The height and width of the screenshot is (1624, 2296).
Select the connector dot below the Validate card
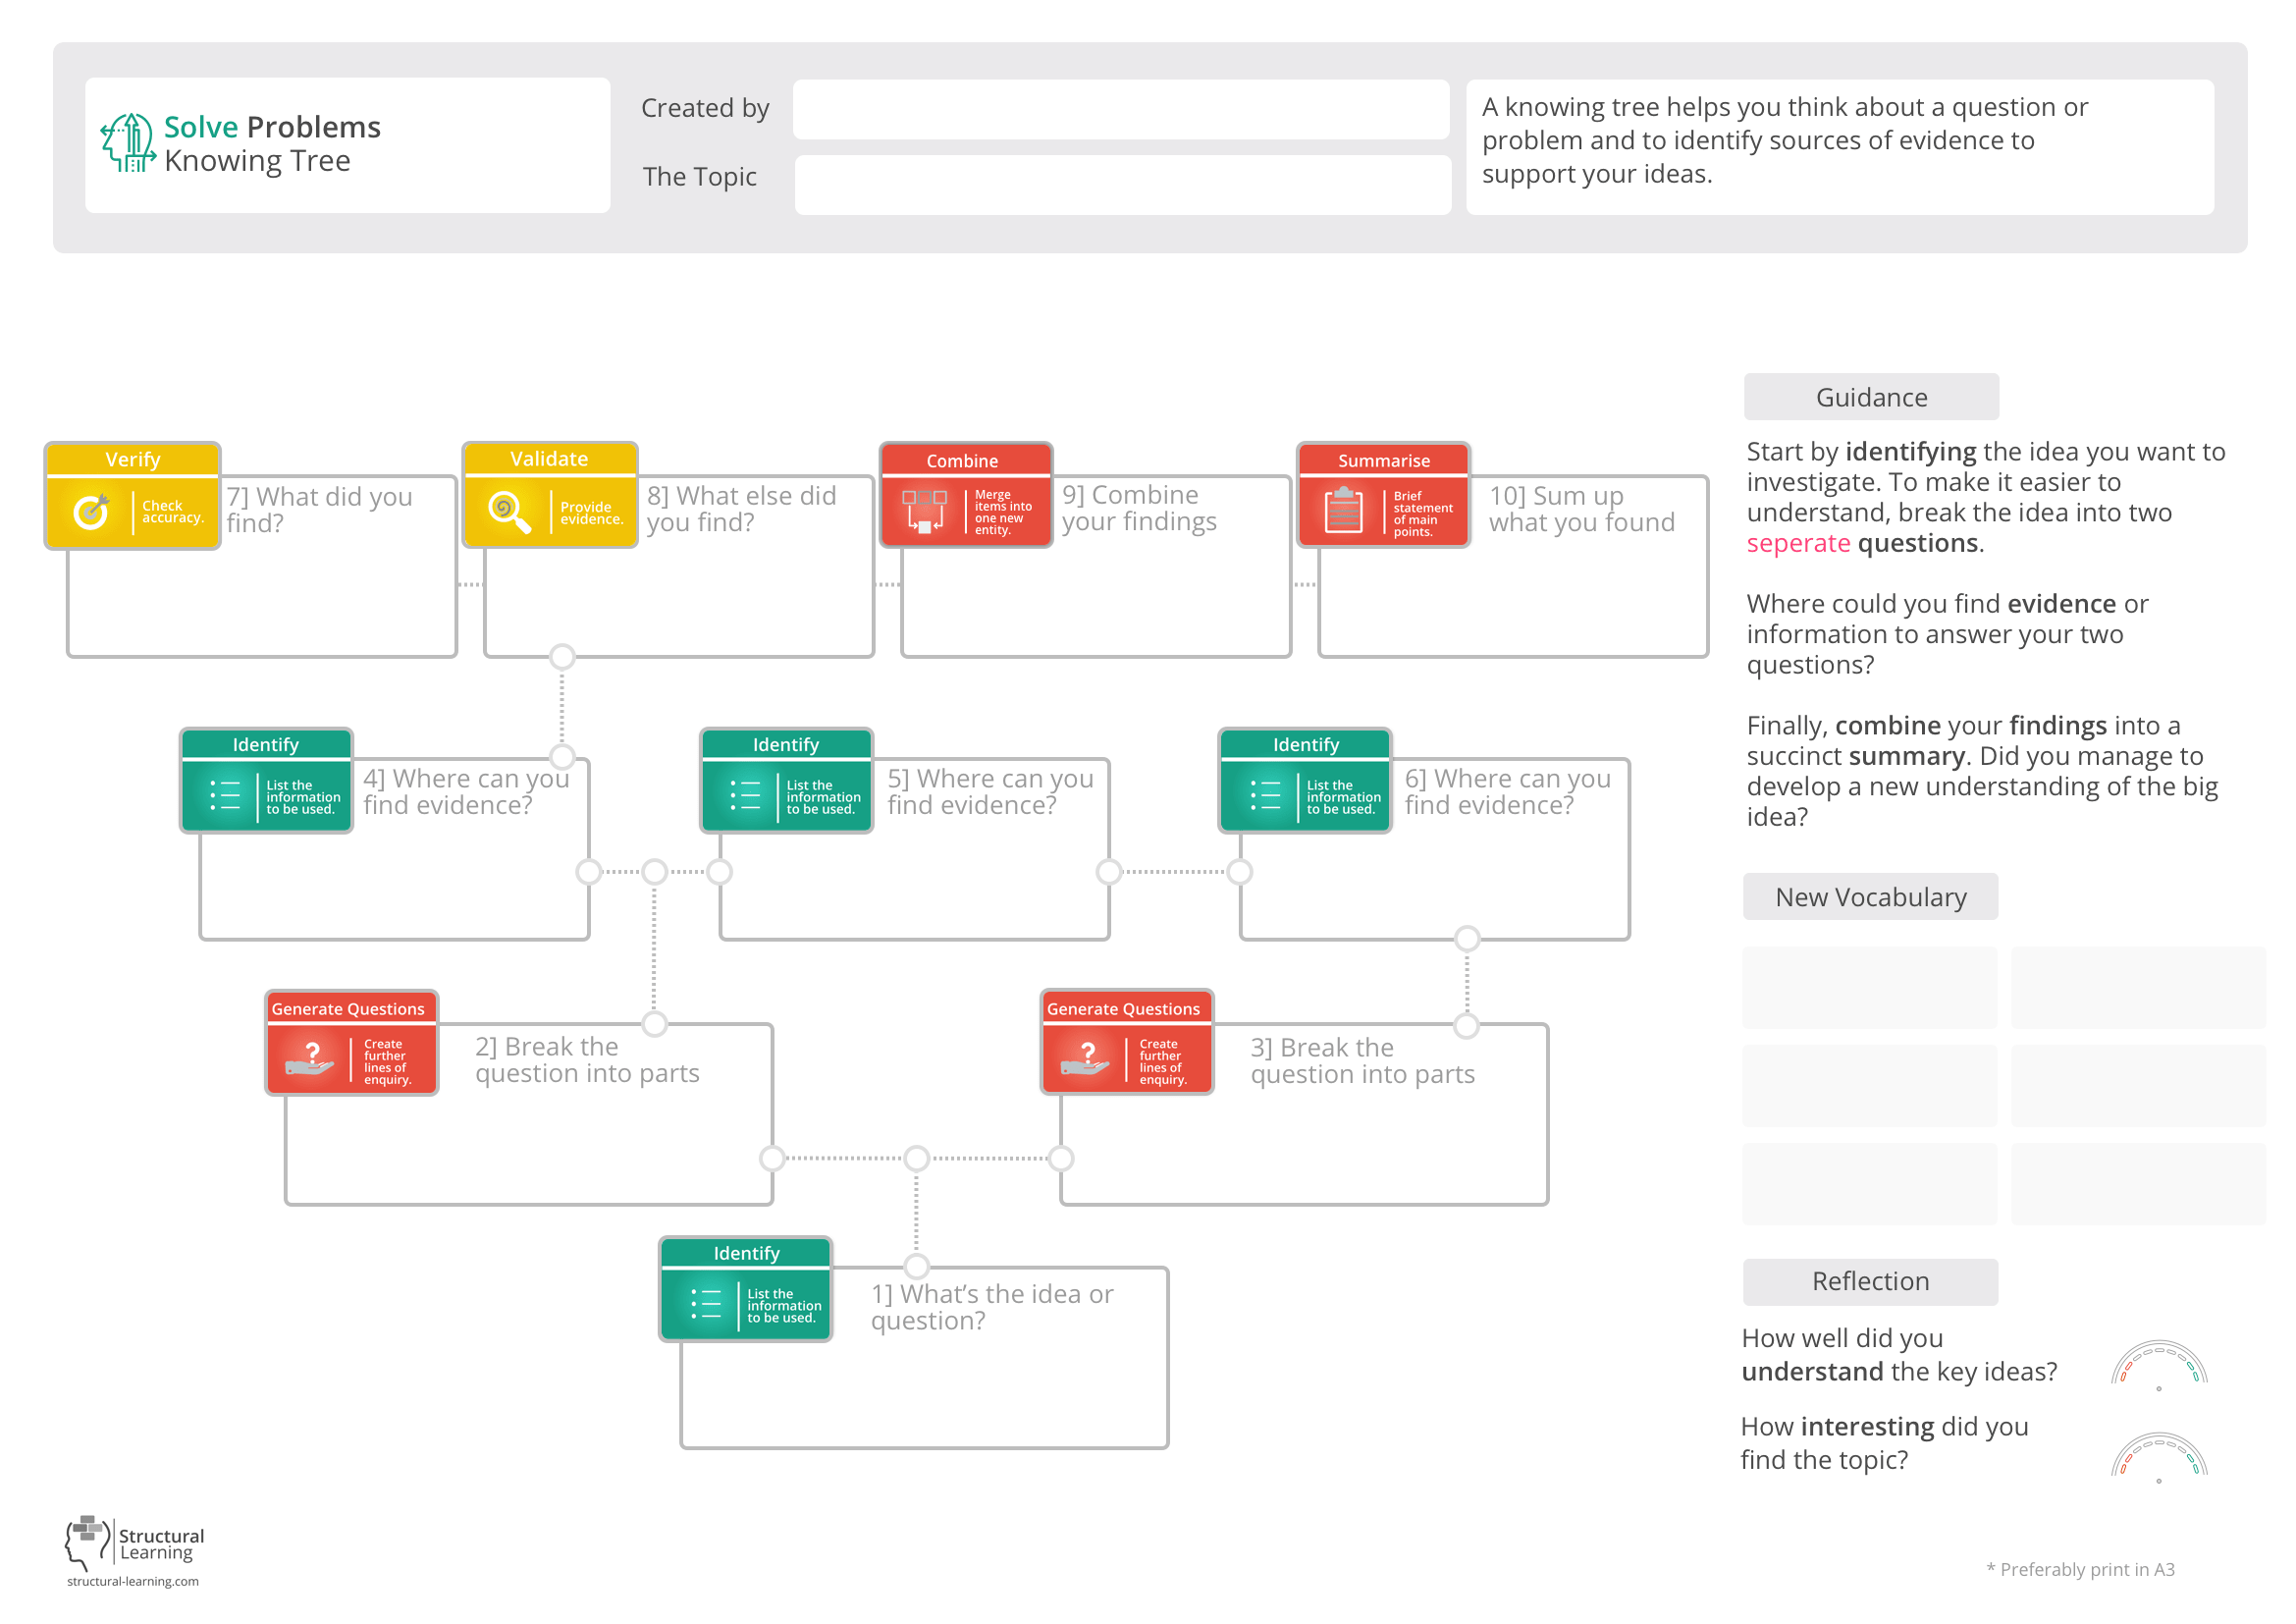561,656
